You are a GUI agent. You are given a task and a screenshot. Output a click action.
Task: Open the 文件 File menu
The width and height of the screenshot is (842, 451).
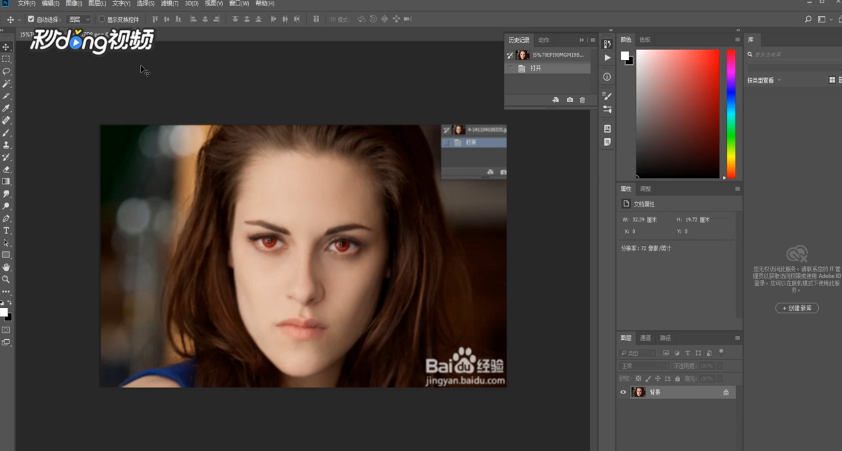(26, 3)
